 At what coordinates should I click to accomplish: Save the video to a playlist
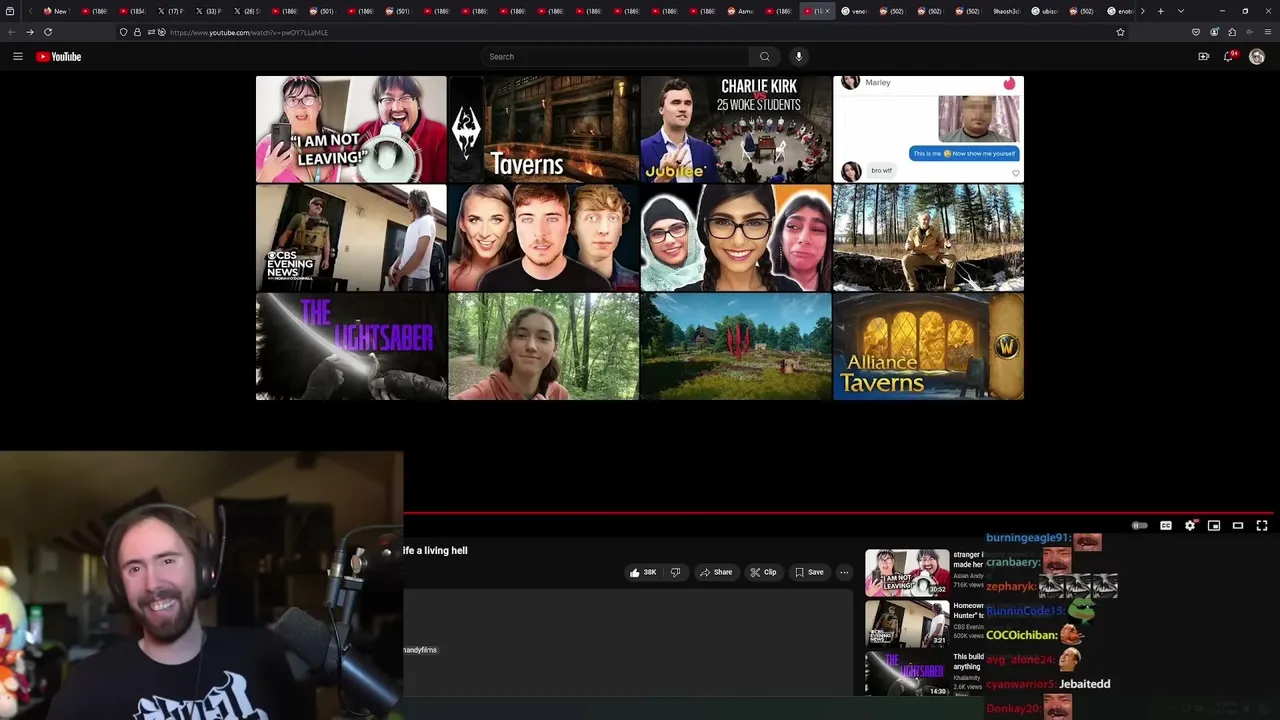[809, 572]
